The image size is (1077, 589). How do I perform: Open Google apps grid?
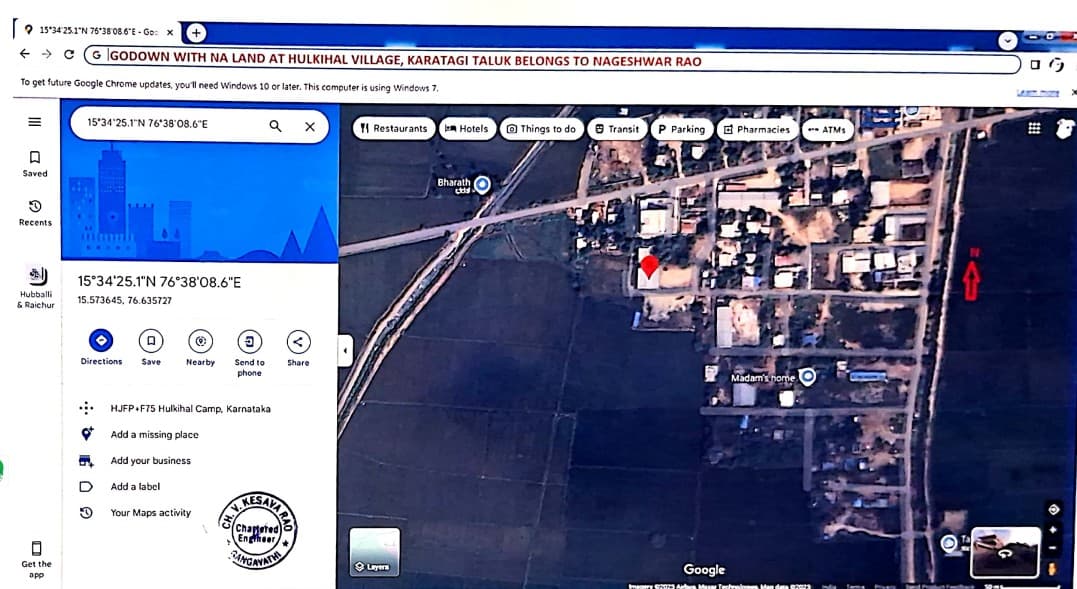1034,128
